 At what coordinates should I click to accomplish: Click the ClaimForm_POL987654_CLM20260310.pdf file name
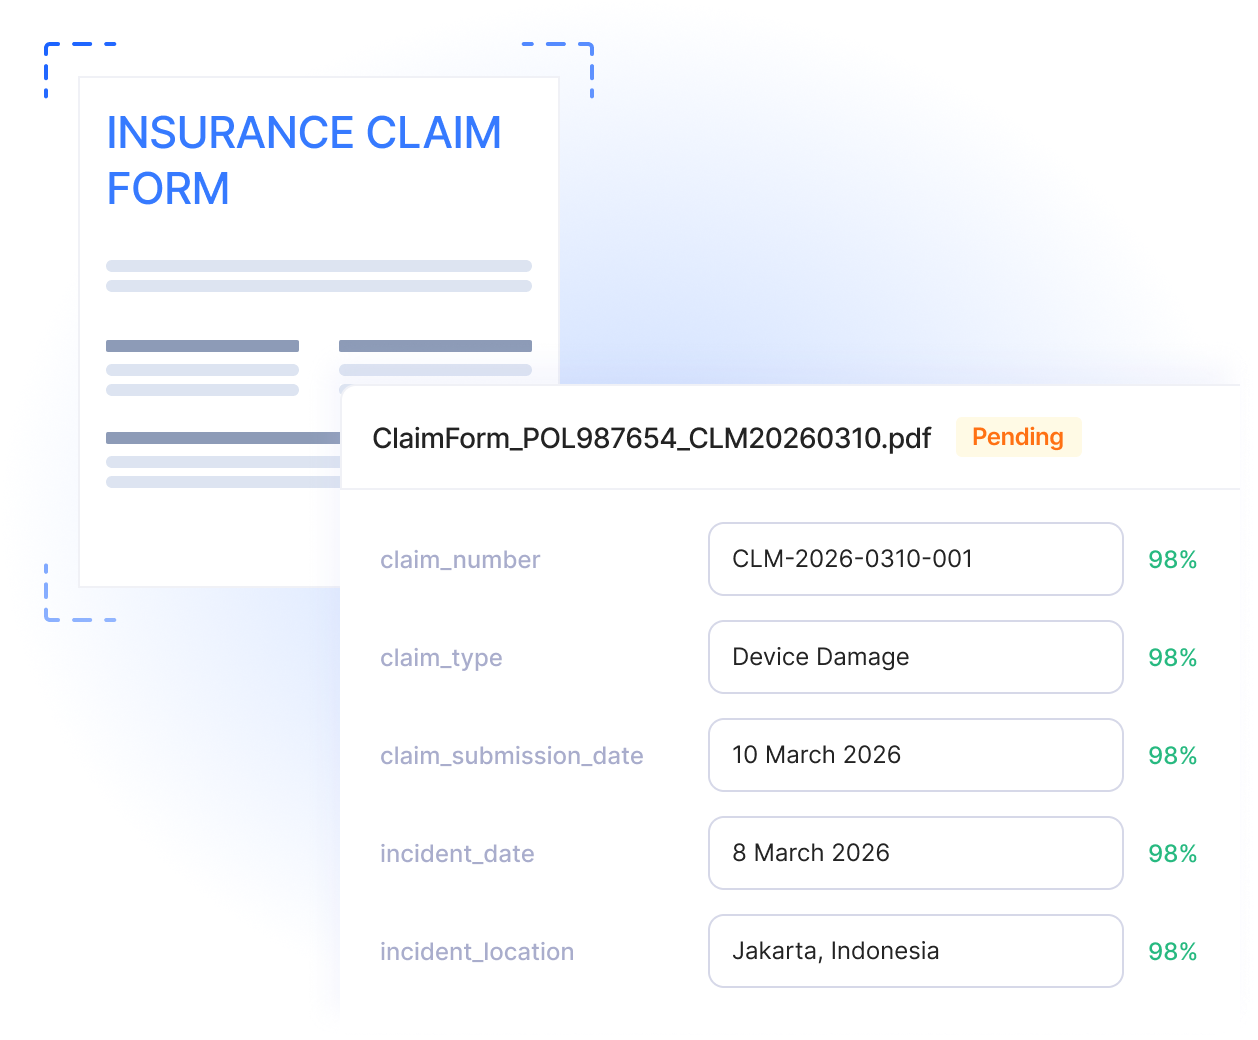click(x=651, y=438)
